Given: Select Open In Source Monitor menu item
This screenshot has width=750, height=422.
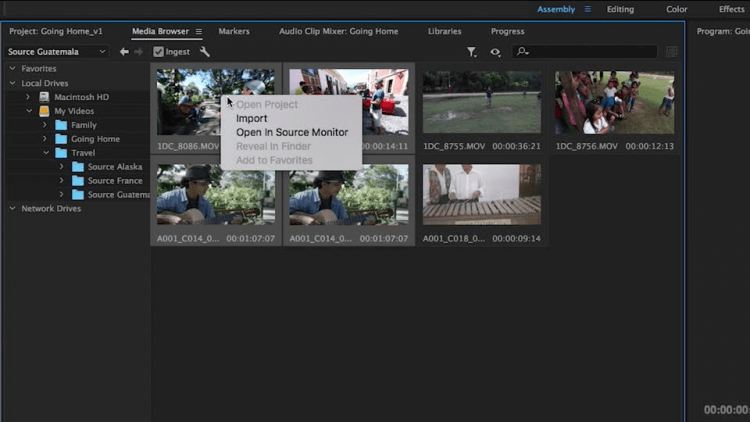Looking at the screenshot, I should point(291,132).
